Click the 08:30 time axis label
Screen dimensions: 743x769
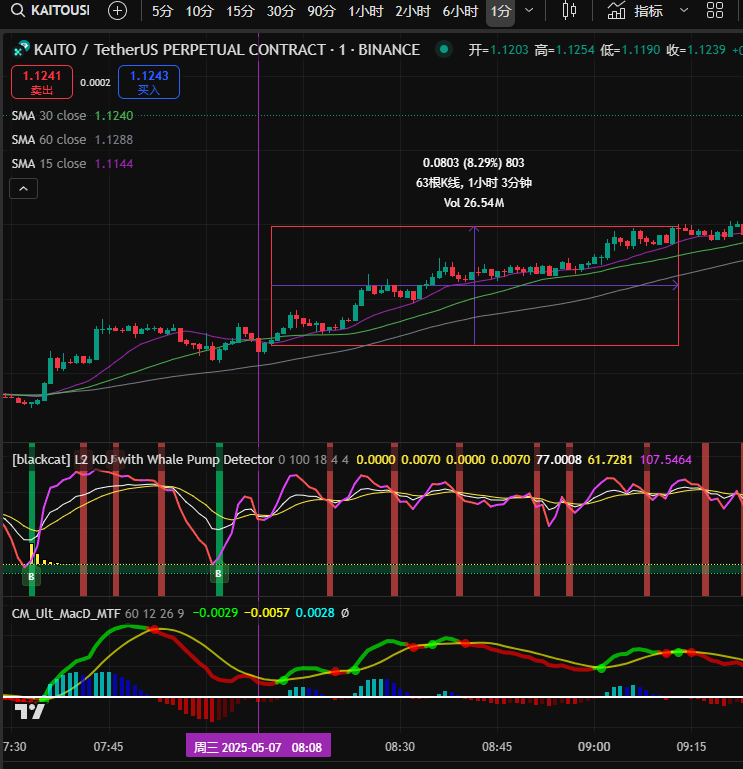(x=400, y=747)
